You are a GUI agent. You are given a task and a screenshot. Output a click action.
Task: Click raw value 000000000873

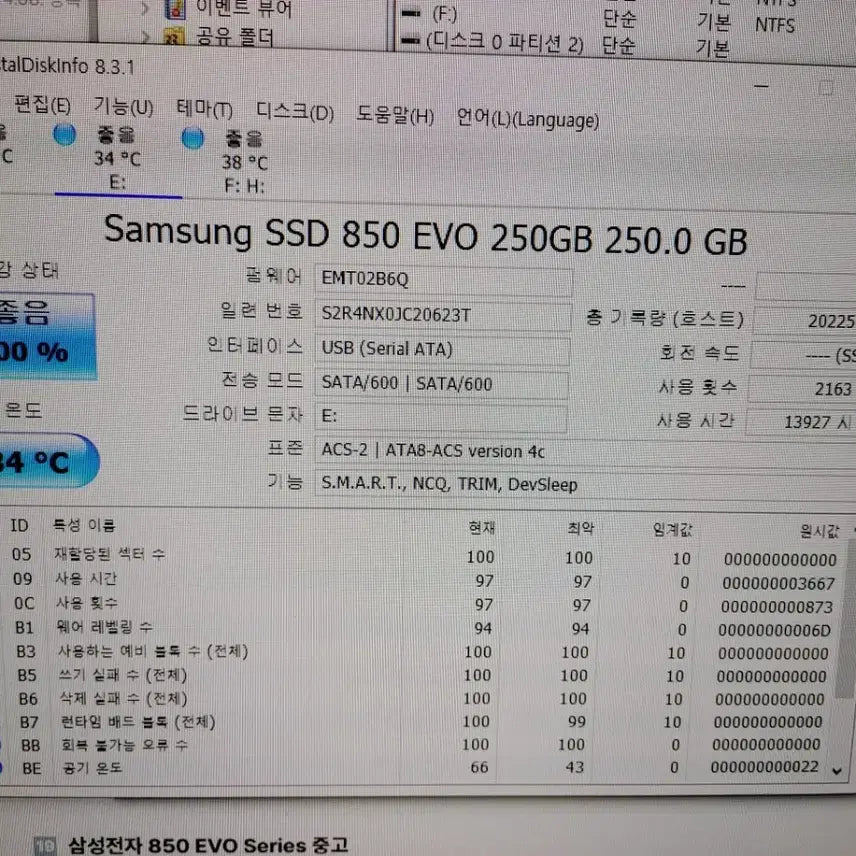point(777,607)
